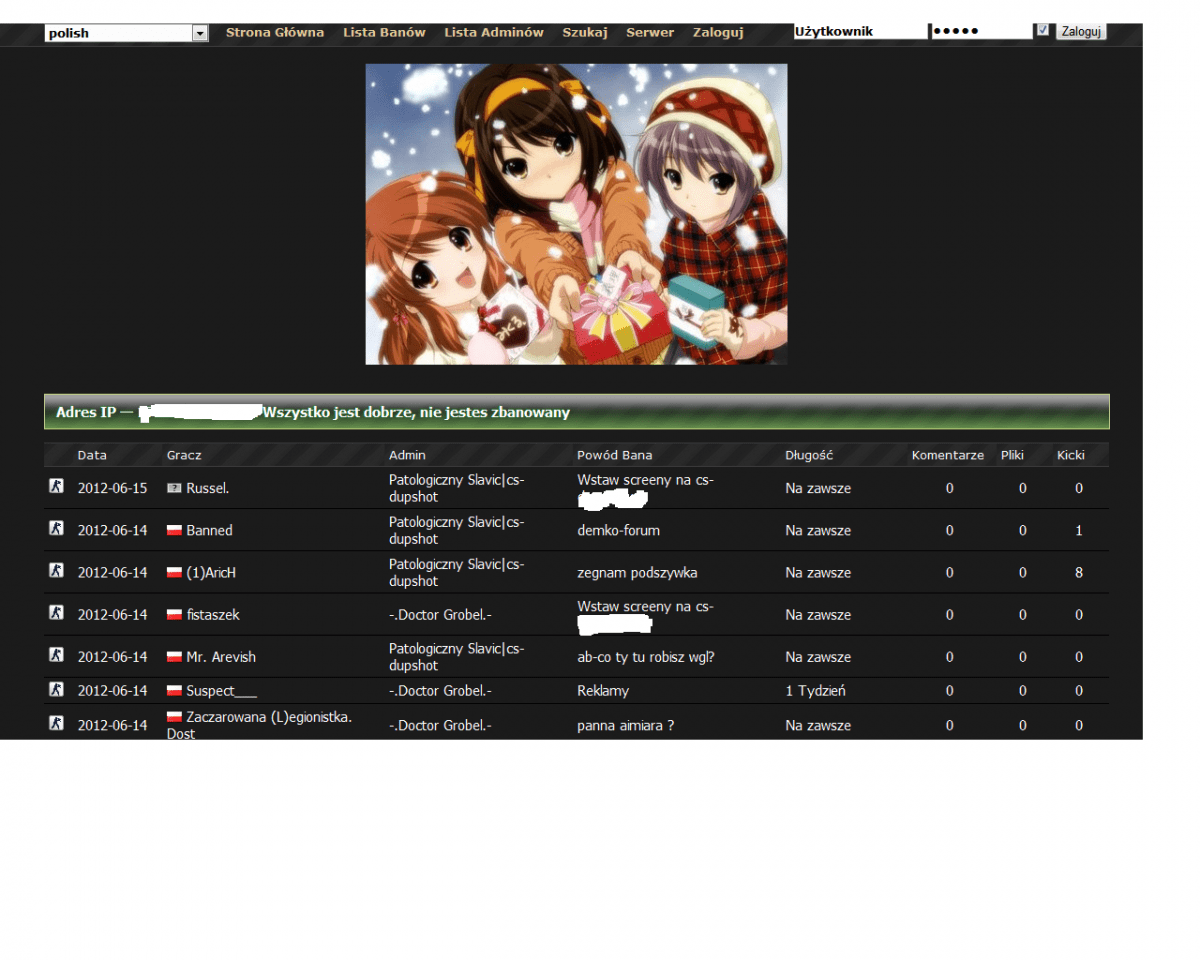The height and width of the screenshot is (960, 1200).
Task: Click the Pliki column header
Action: click(x=1012, y=455)
